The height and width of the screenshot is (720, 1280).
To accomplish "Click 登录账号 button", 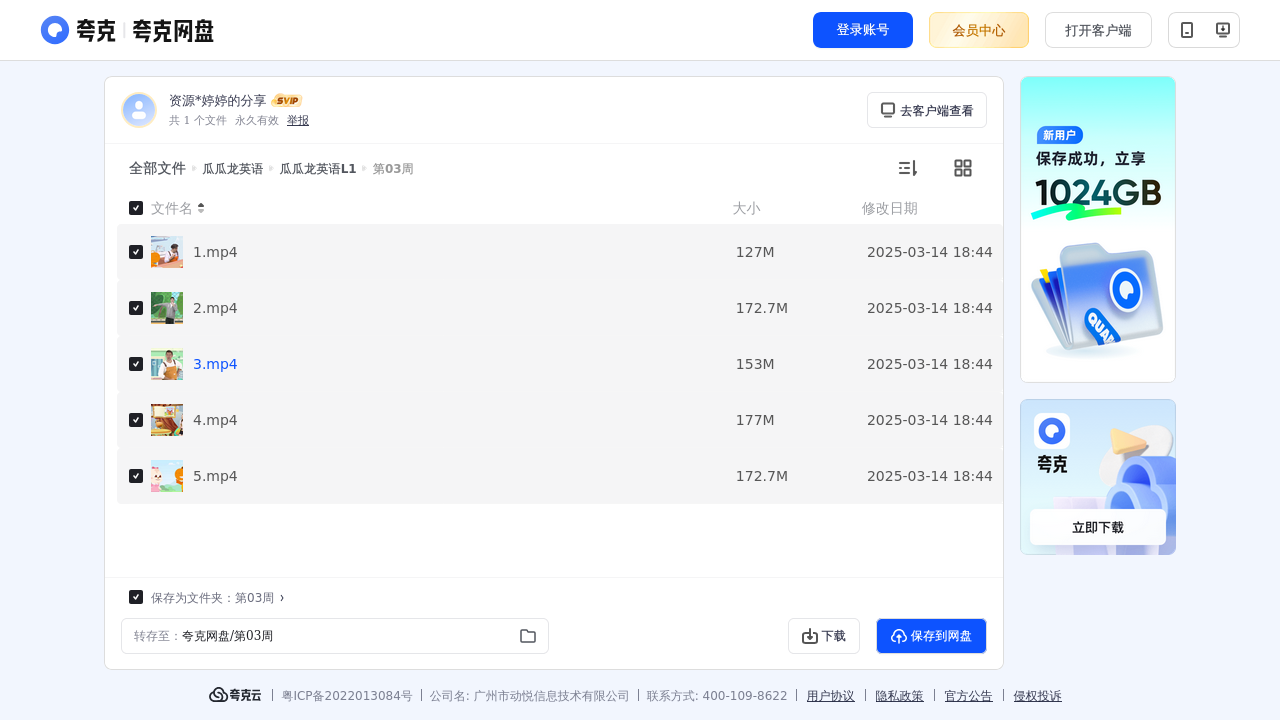I will coord(863,30).
